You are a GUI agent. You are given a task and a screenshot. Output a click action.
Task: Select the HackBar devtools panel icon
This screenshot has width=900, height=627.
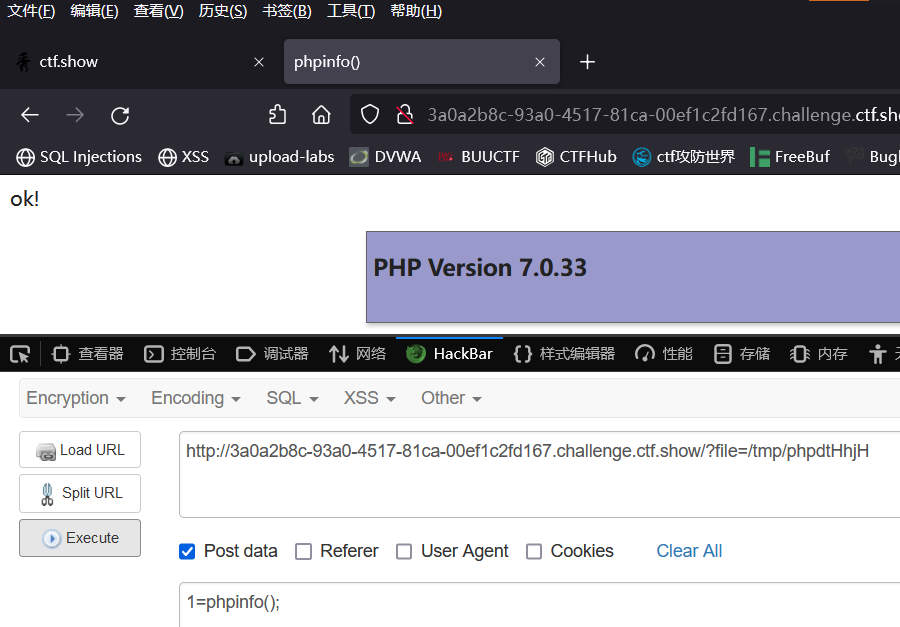(414, 353)
